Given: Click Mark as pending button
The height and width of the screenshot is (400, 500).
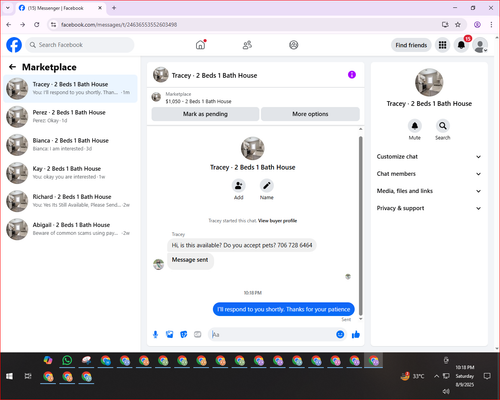Looking at the screenshot, I should coord(205,114).
